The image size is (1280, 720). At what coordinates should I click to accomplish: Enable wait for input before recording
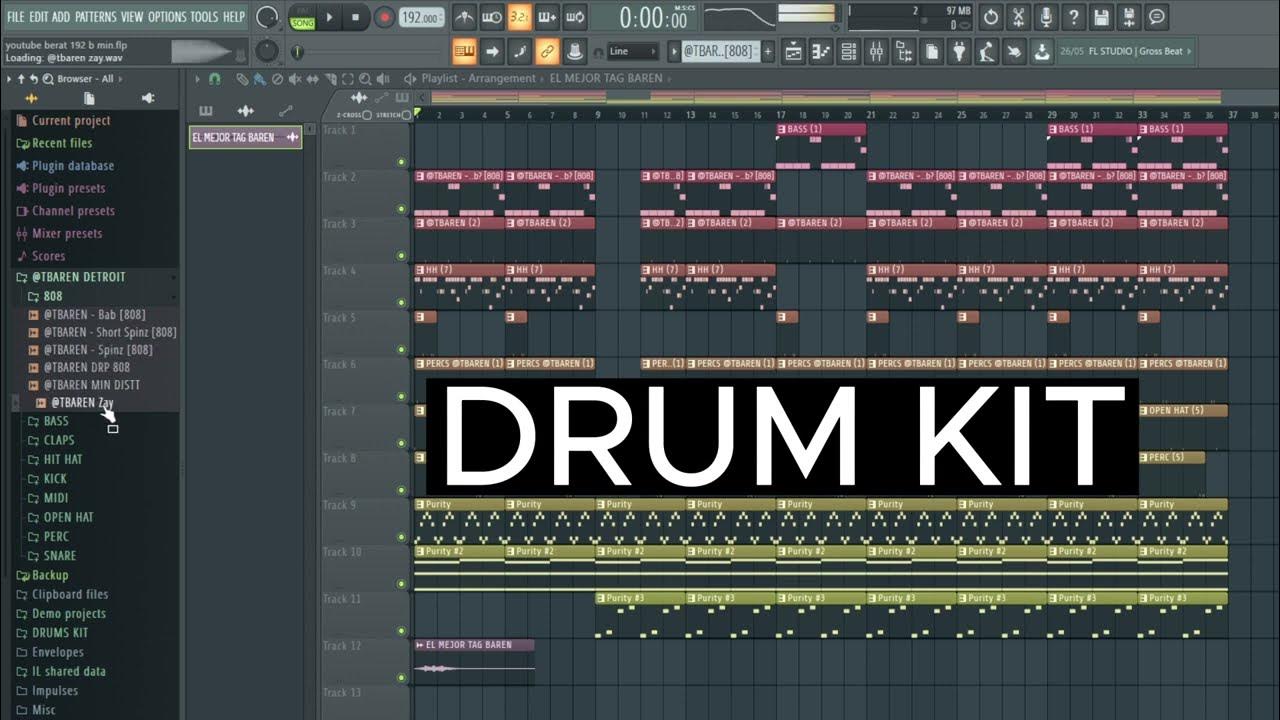coord(491,17)
